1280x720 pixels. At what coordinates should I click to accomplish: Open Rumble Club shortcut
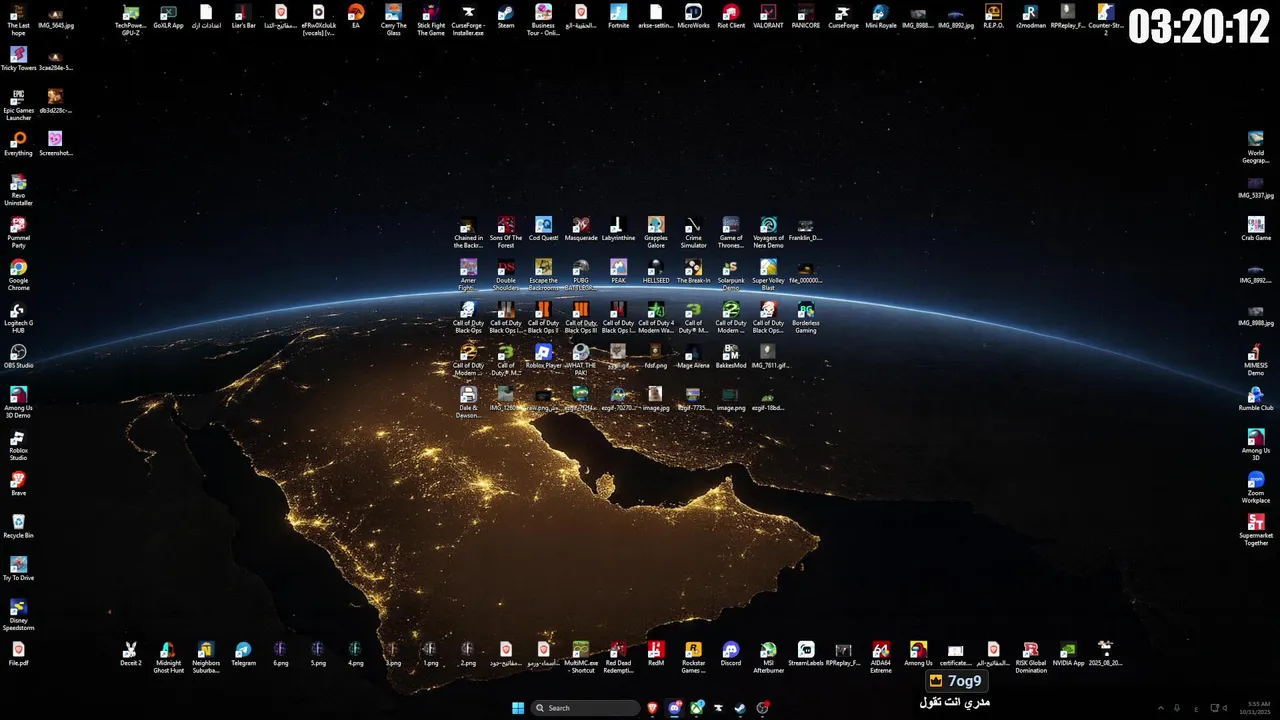(1256, 398)
